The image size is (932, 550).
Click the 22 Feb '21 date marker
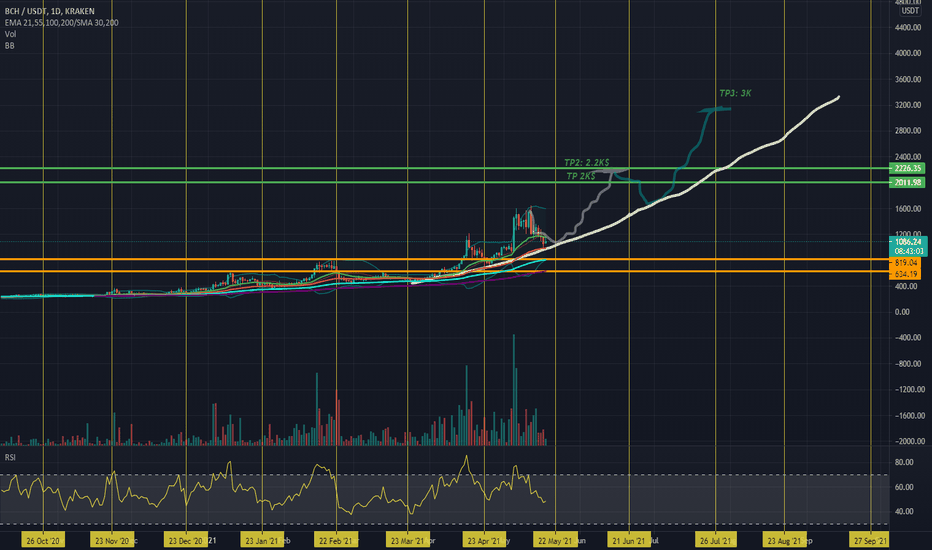pyautogui.click(x=336, y=540)
